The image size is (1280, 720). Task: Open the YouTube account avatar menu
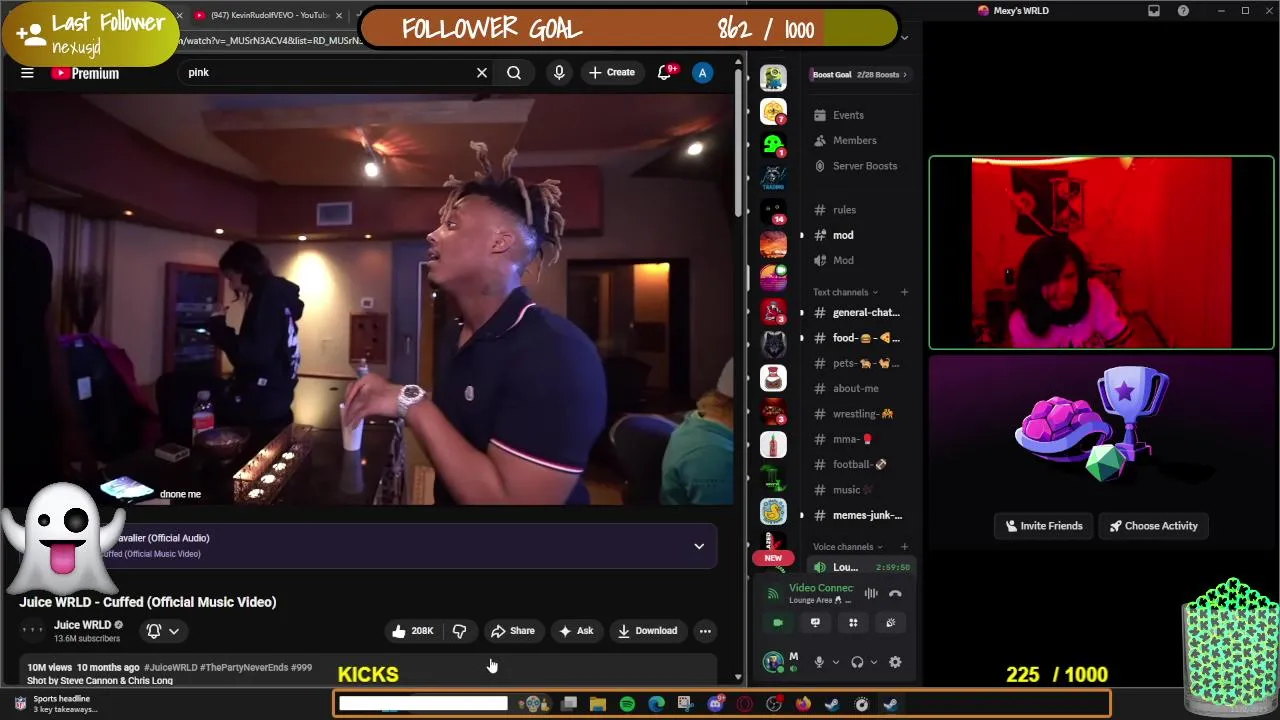pyautogui.click(x=703, y=73)
